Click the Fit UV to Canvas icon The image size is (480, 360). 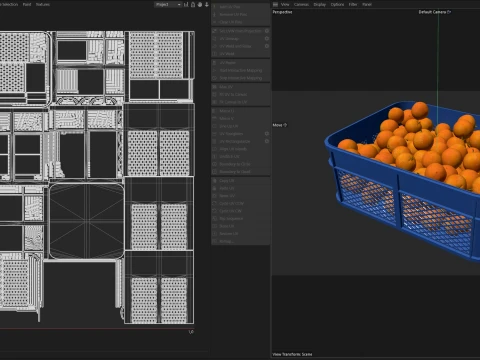click(215, 94)
